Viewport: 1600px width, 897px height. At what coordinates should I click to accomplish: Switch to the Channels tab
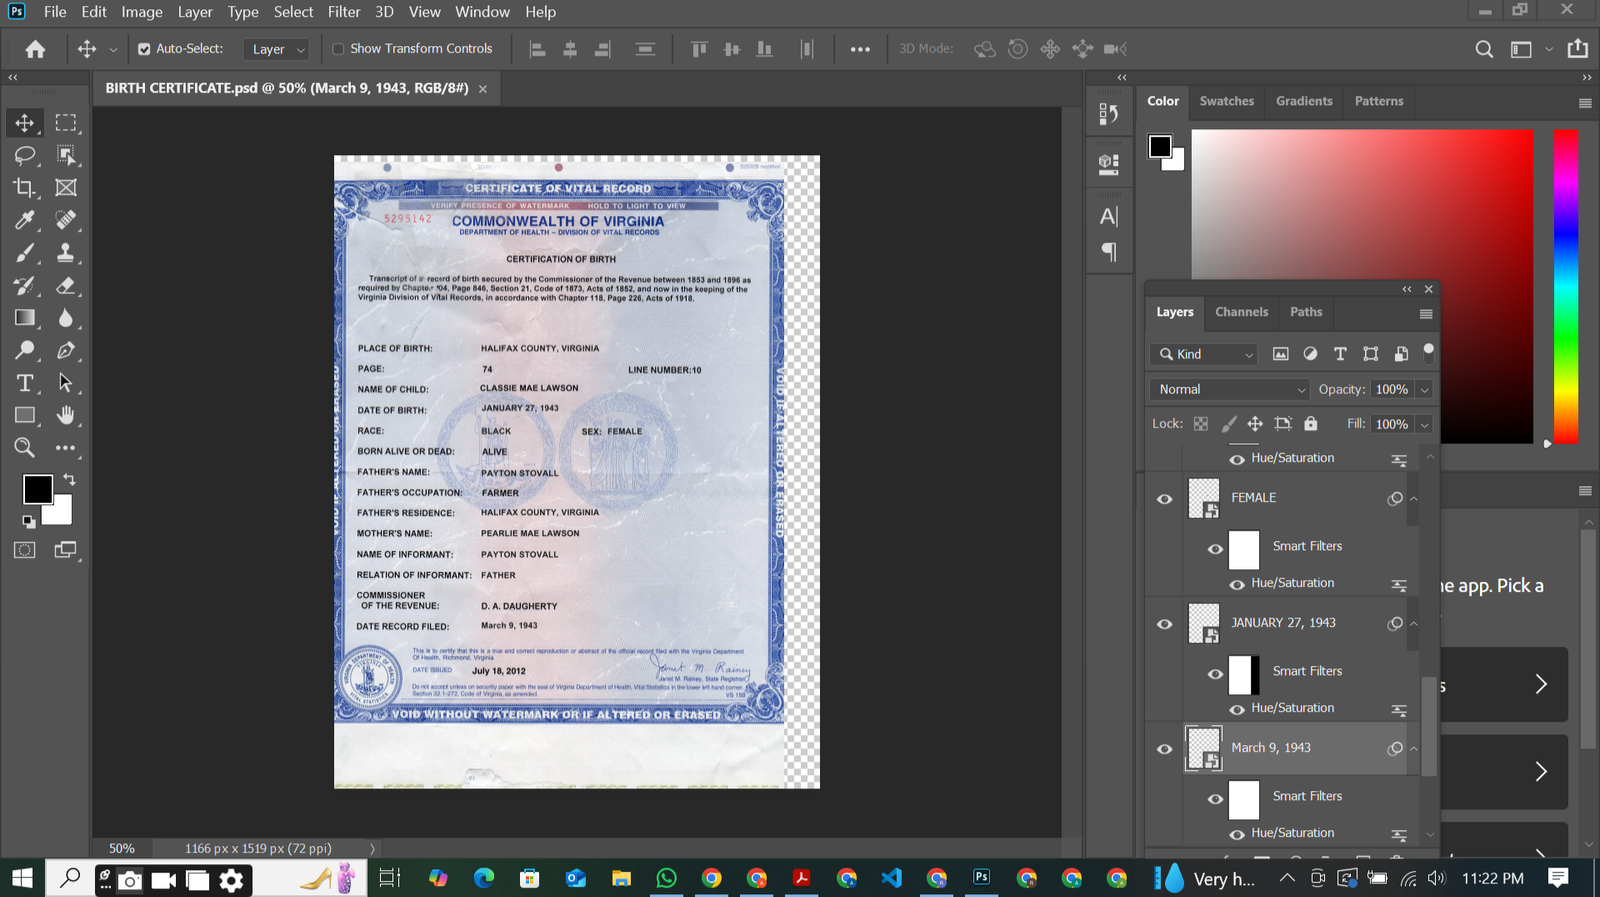[x=1241, y=312]
